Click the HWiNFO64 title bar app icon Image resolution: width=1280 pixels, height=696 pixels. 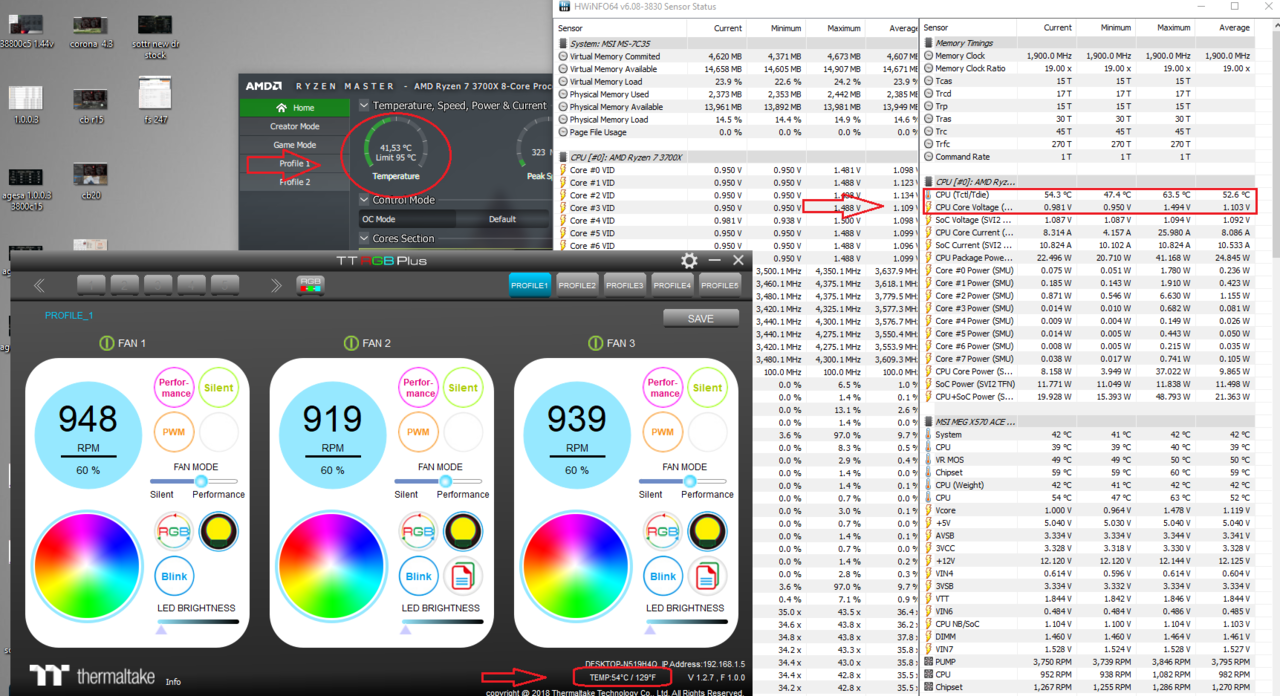pyautogui.click(x=566, y=7)
